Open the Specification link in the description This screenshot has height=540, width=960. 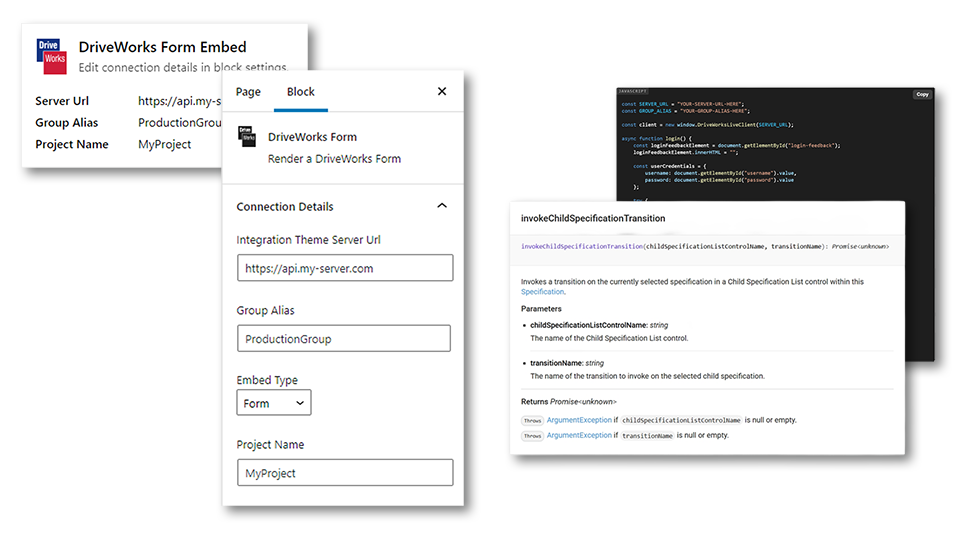click(x=542, y=292)
